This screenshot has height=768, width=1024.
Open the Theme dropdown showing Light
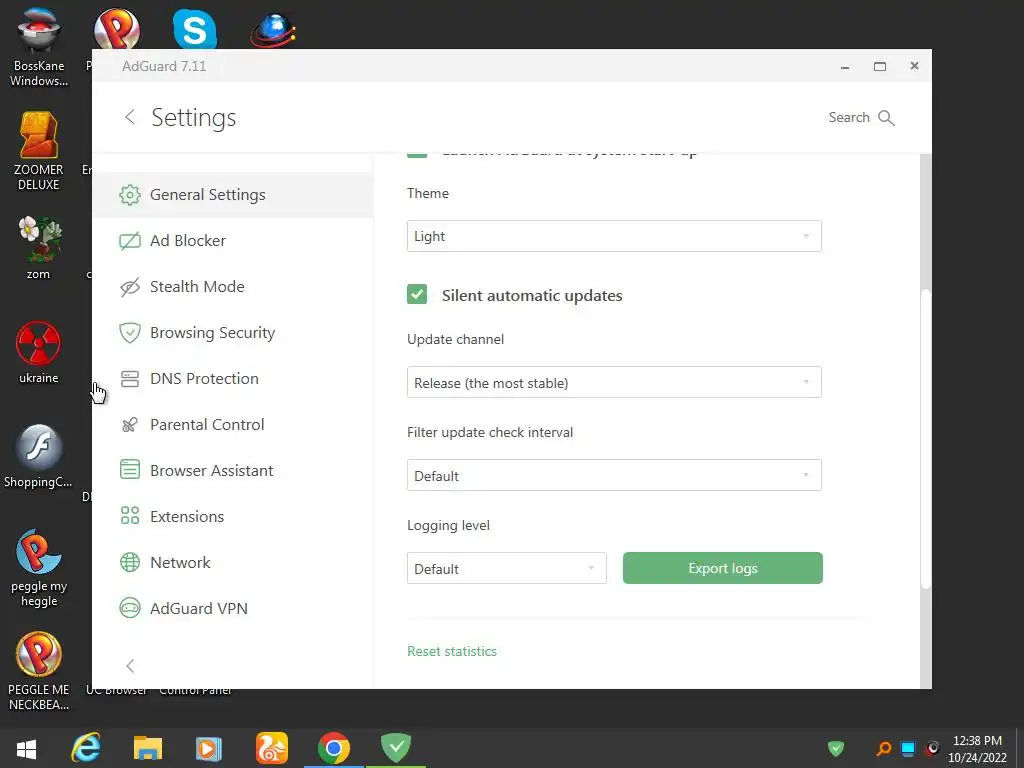614,236
